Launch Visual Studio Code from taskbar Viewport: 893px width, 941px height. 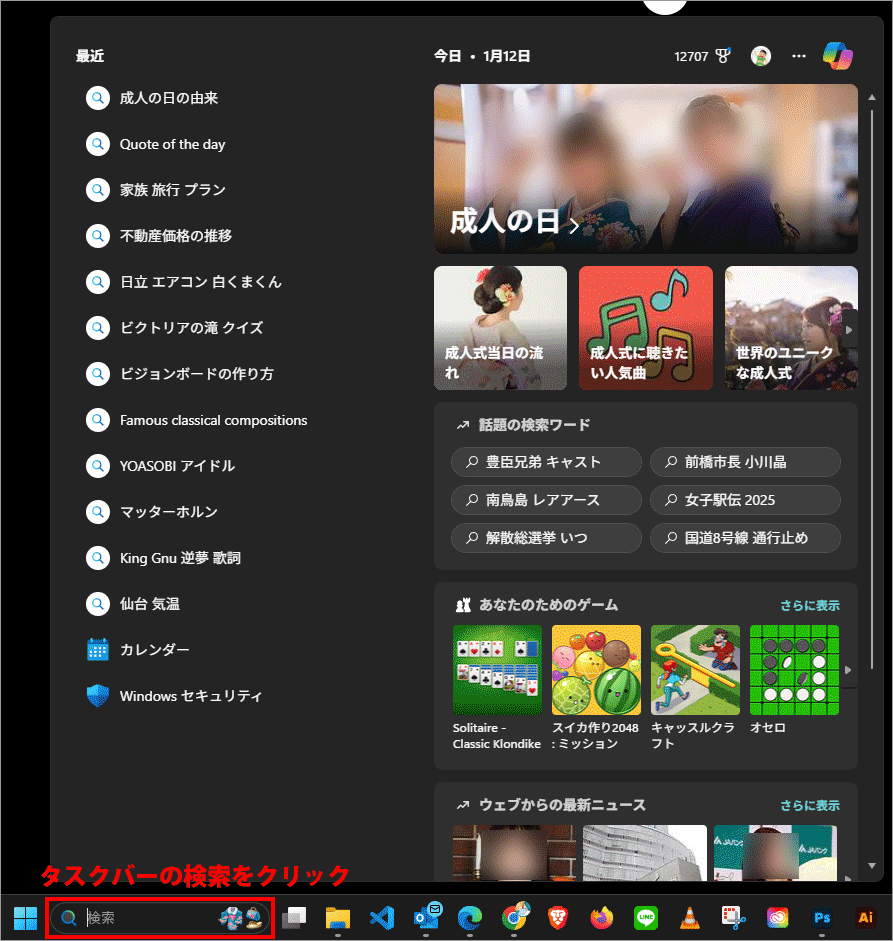coord(381,917)
